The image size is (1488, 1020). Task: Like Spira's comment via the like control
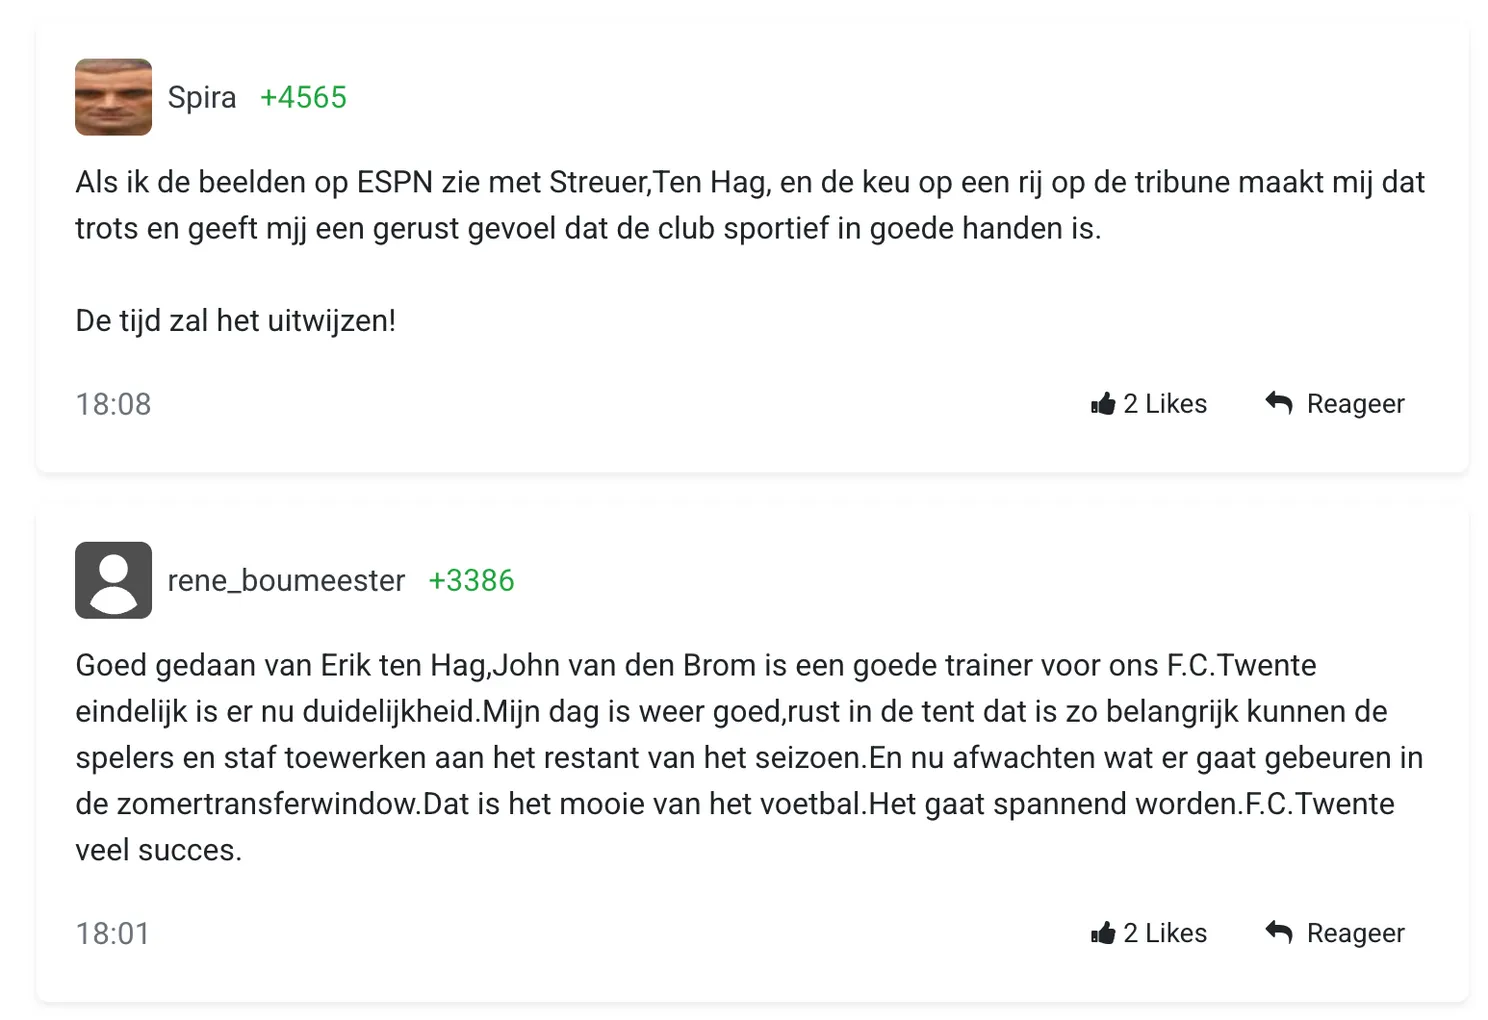pyautogui.click(x=1148, y=403)
